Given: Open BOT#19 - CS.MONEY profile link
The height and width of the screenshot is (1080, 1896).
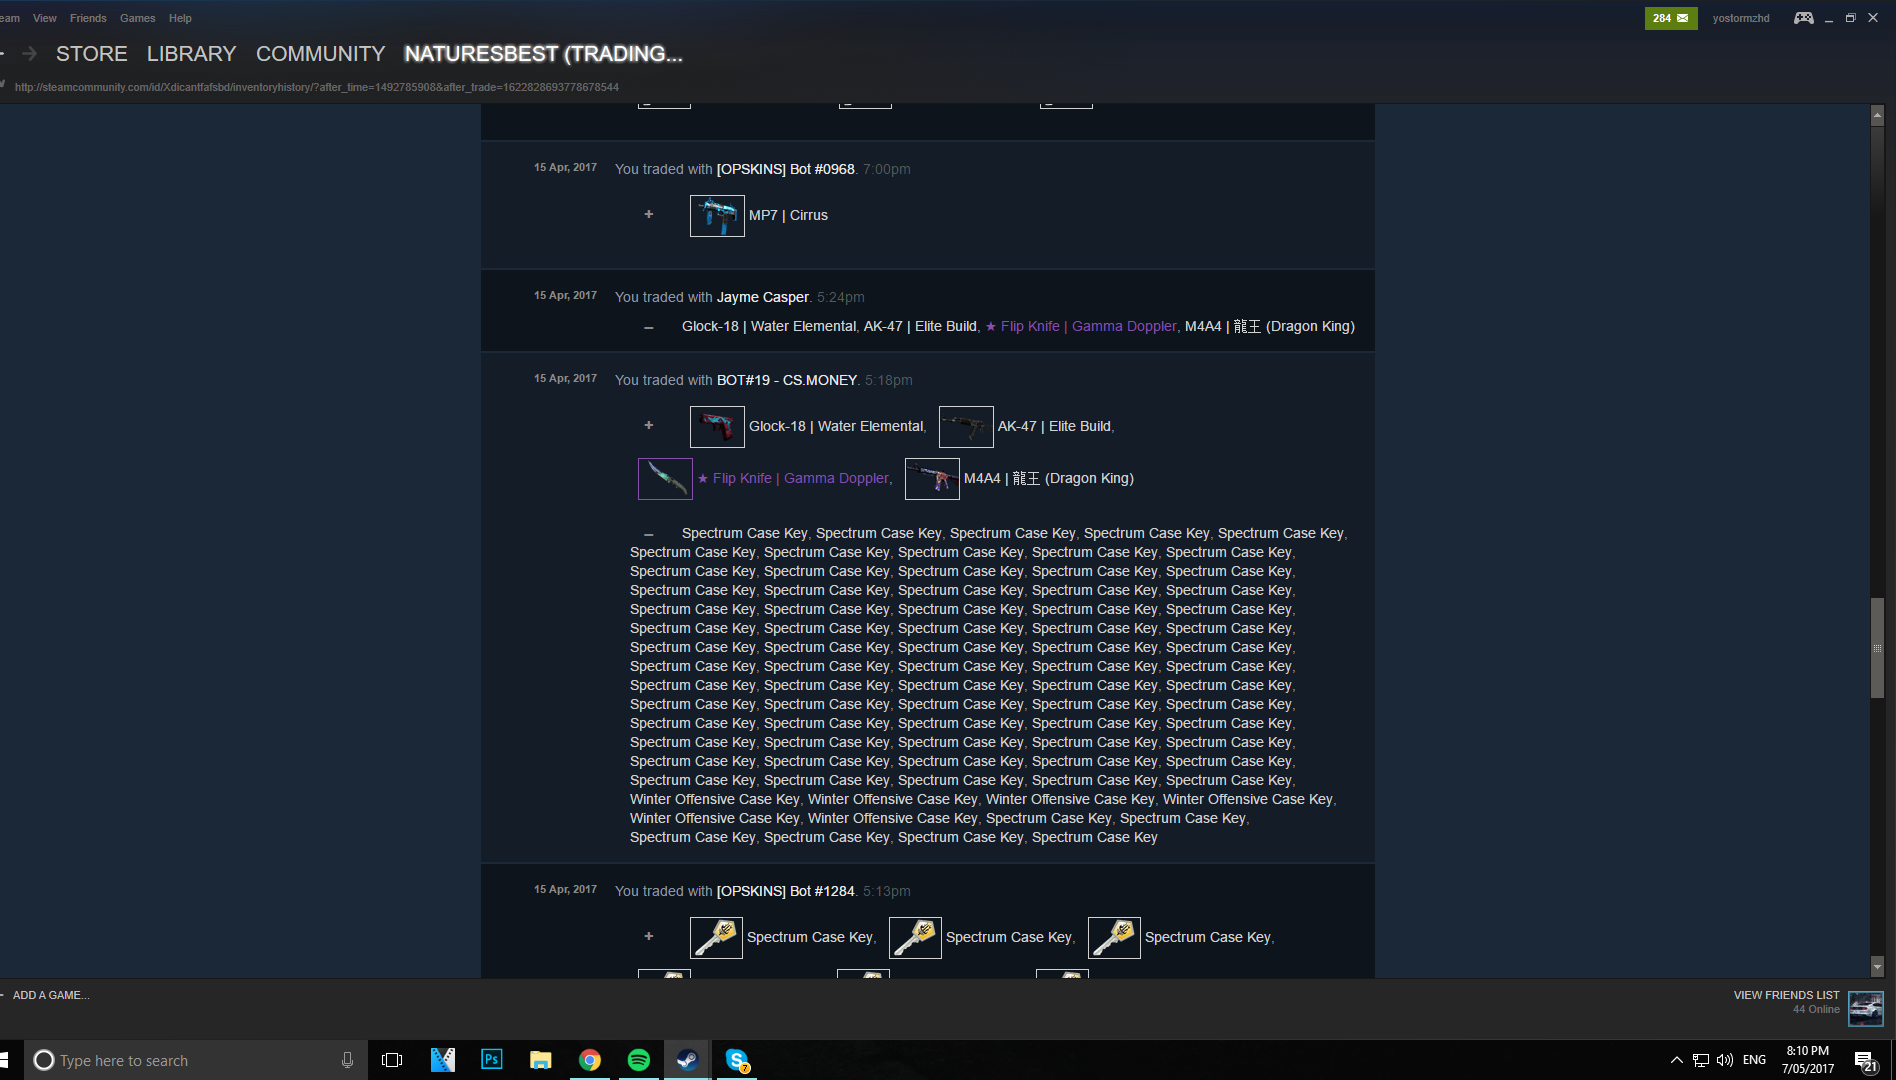Looking at the screenshot, I should pyautogui.click(x=787, y=380).
